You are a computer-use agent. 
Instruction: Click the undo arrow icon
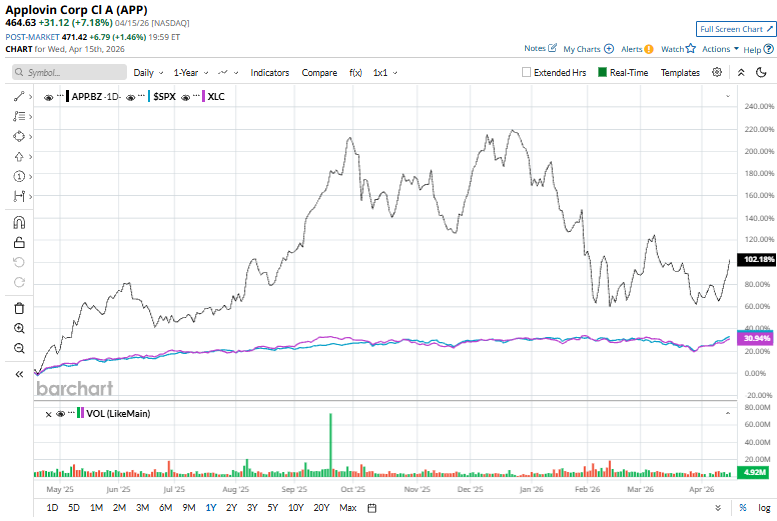point(19,262)
